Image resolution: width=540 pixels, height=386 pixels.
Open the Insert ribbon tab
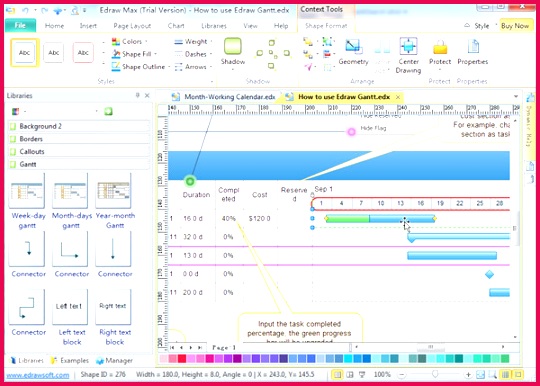pyautogui.click(x=88, y=26)
